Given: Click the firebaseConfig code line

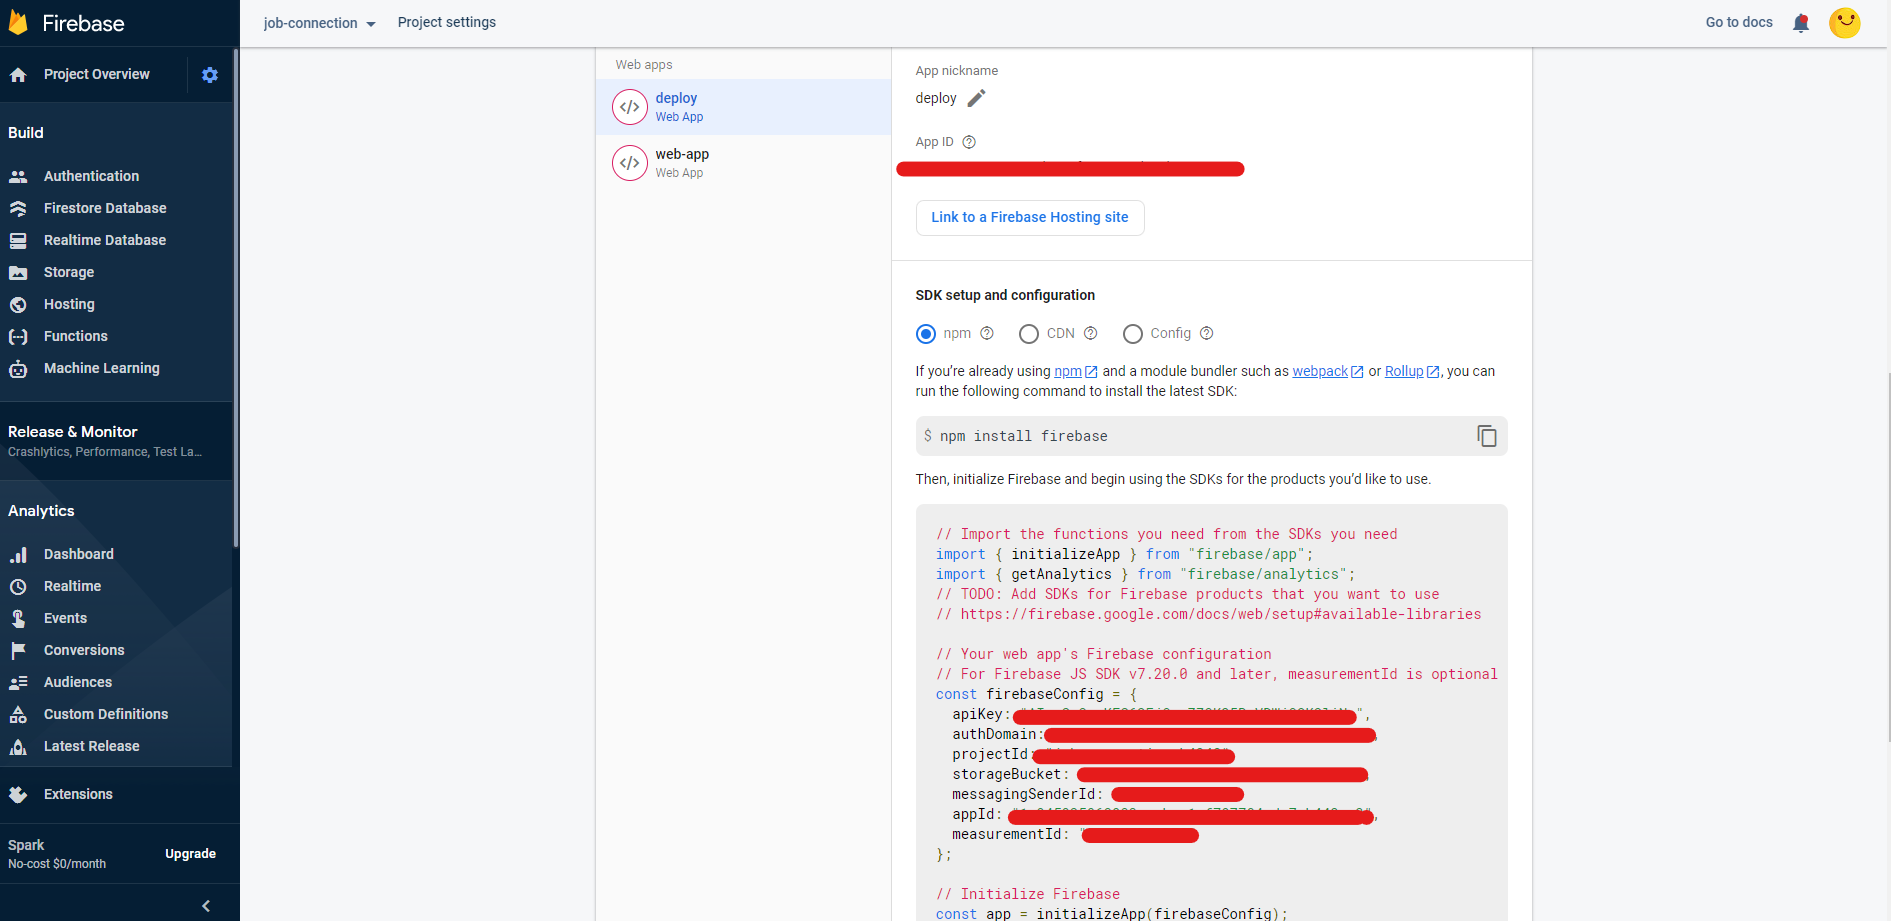Looking at the screenshot, I should [x=1036, y=694].
